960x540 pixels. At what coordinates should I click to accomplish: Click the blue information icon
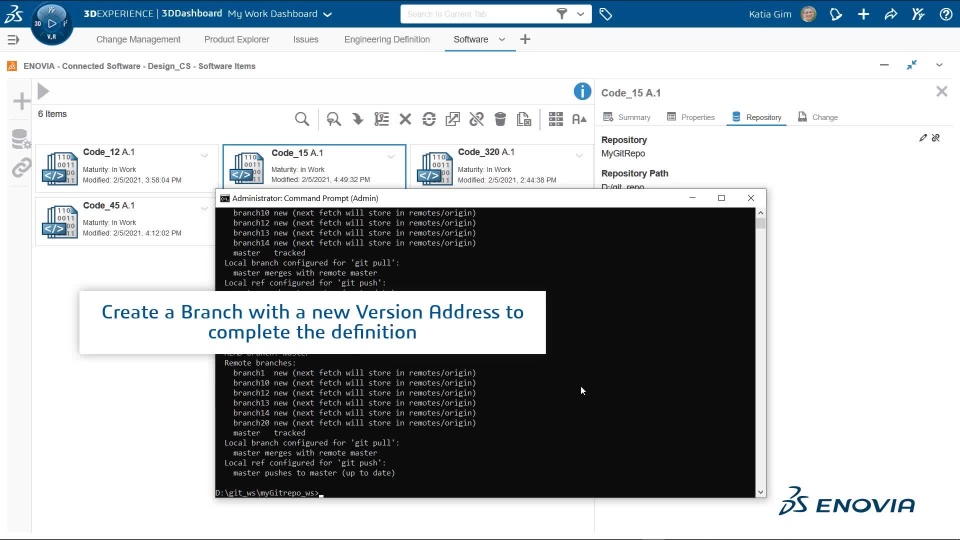point(582,91)
